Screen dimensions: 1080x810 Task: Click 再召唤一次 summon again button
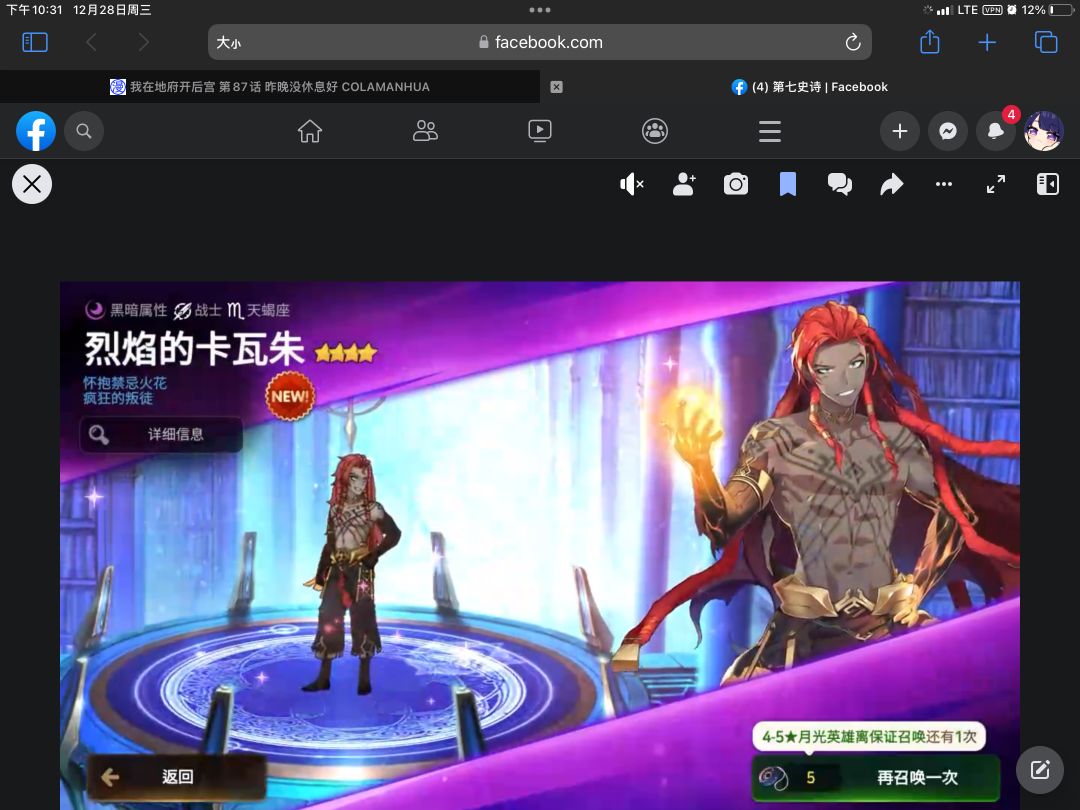875,778
